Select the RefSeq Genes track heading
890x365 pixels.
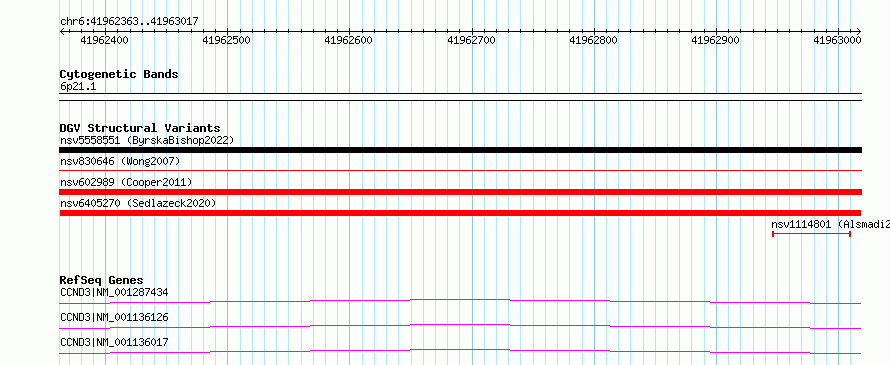(x=102, y=280)
